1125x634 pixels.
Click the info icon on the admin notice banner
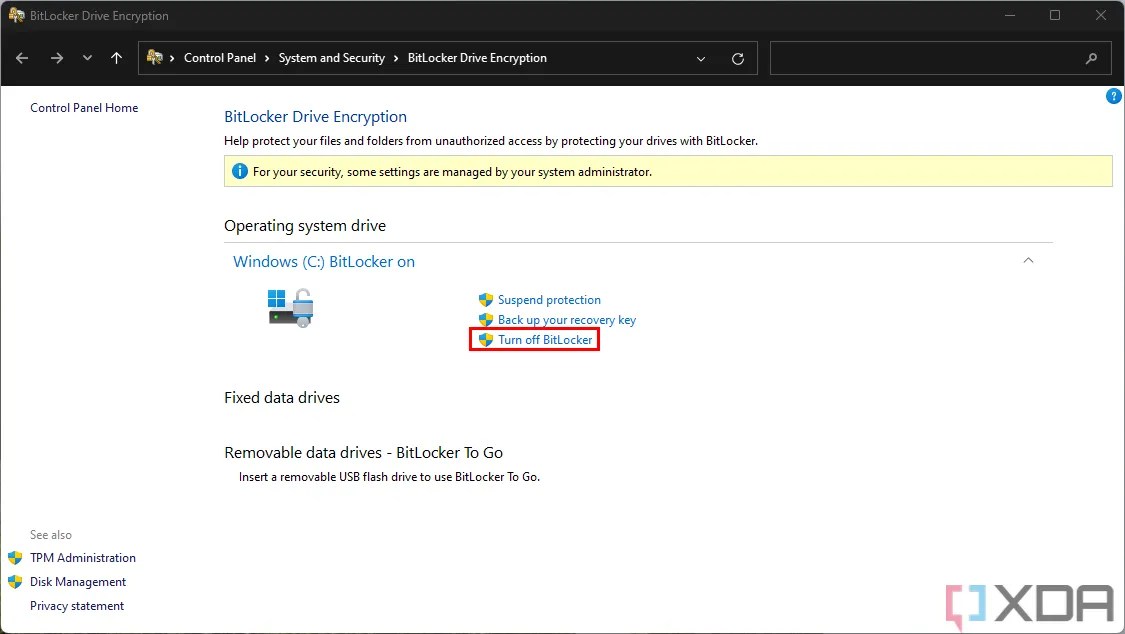tap(239, 170)
